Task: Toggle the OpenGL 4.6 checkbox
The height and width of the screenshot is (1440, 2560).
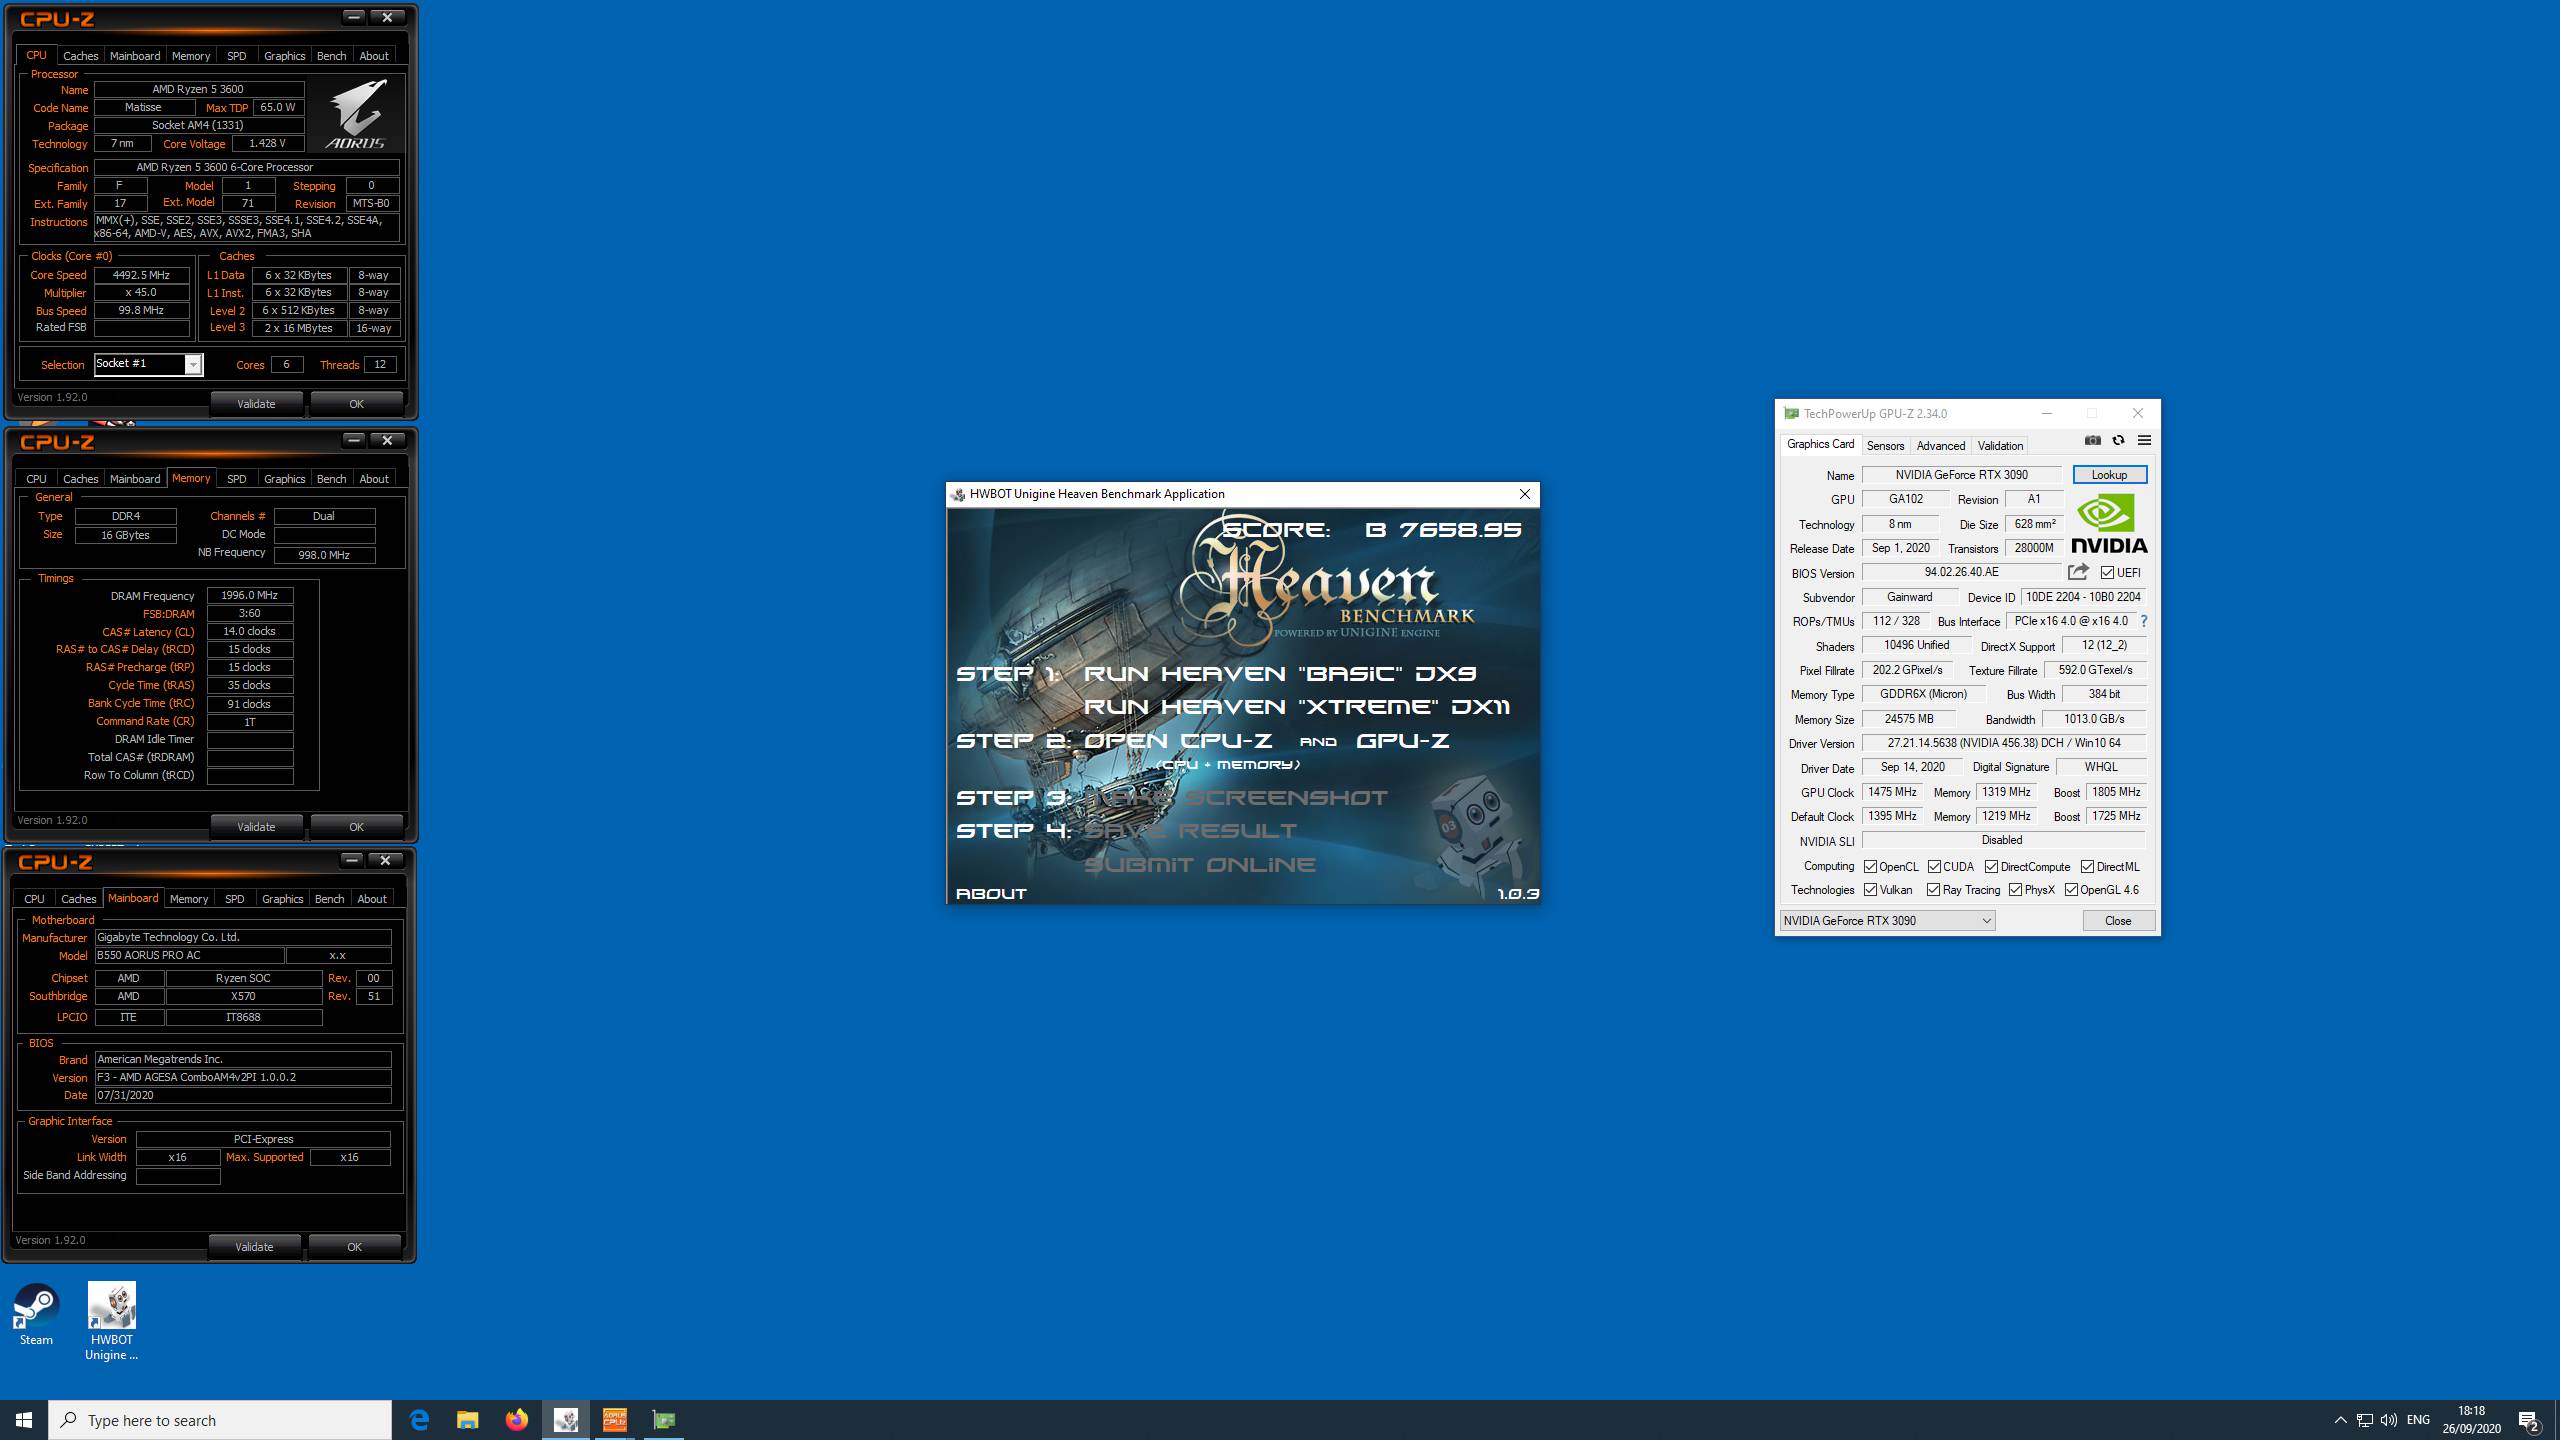Action: point(2071,890)
